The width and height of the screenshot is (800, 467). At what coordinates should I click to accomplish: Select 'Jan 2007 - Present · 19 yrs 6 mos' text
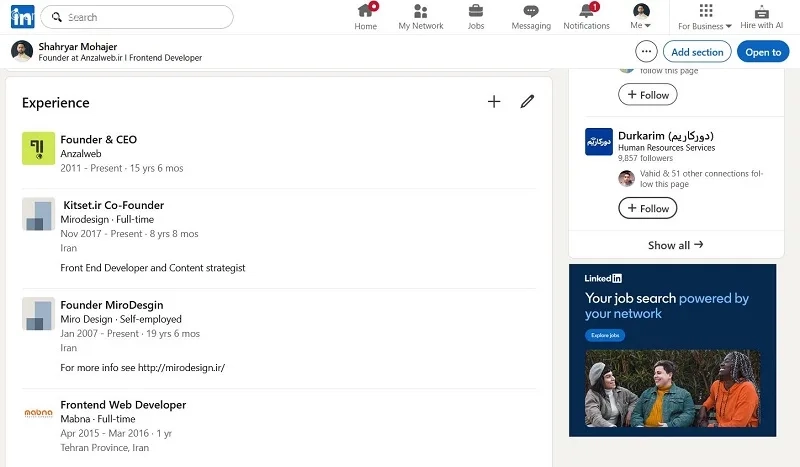(130, 333)
